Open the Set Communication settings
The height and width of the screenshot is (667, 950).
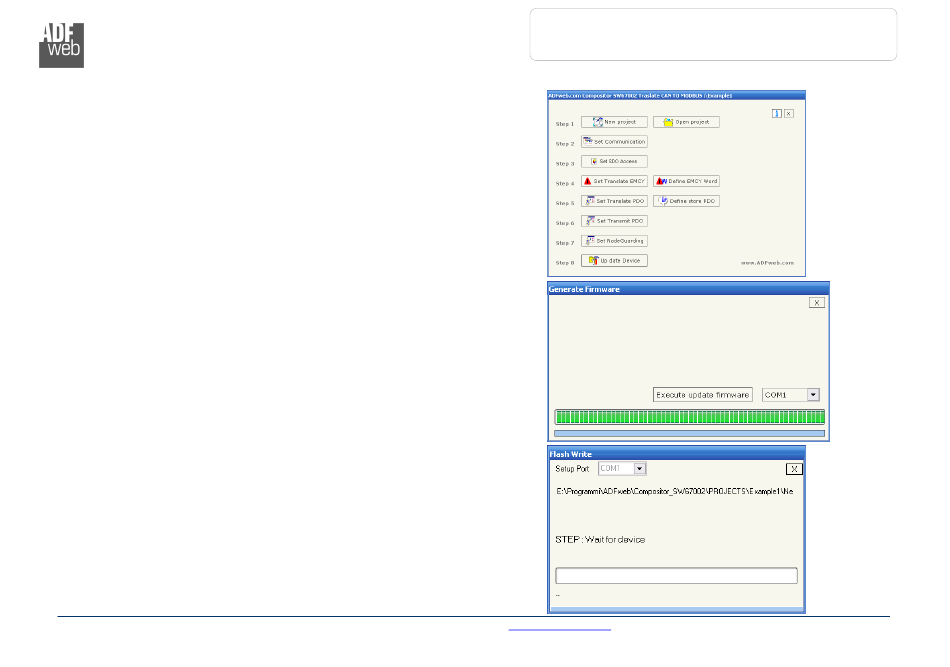click(x=614, y=142)
